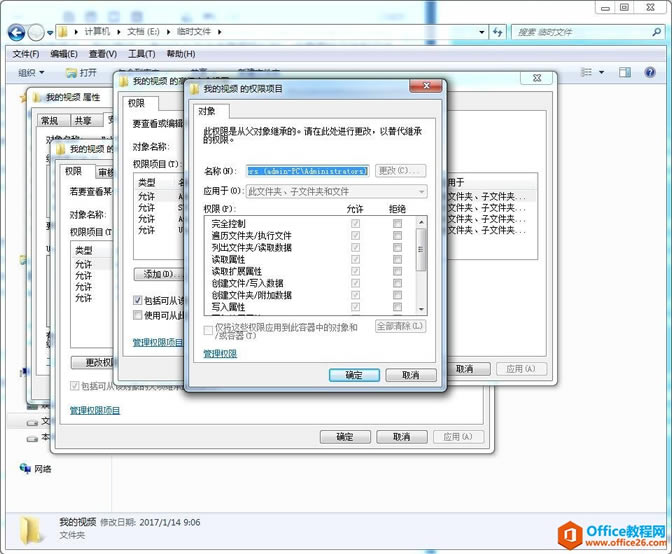Focus the search 临时文件 field
The image size is (672, 554).
[x=587, y=32]
